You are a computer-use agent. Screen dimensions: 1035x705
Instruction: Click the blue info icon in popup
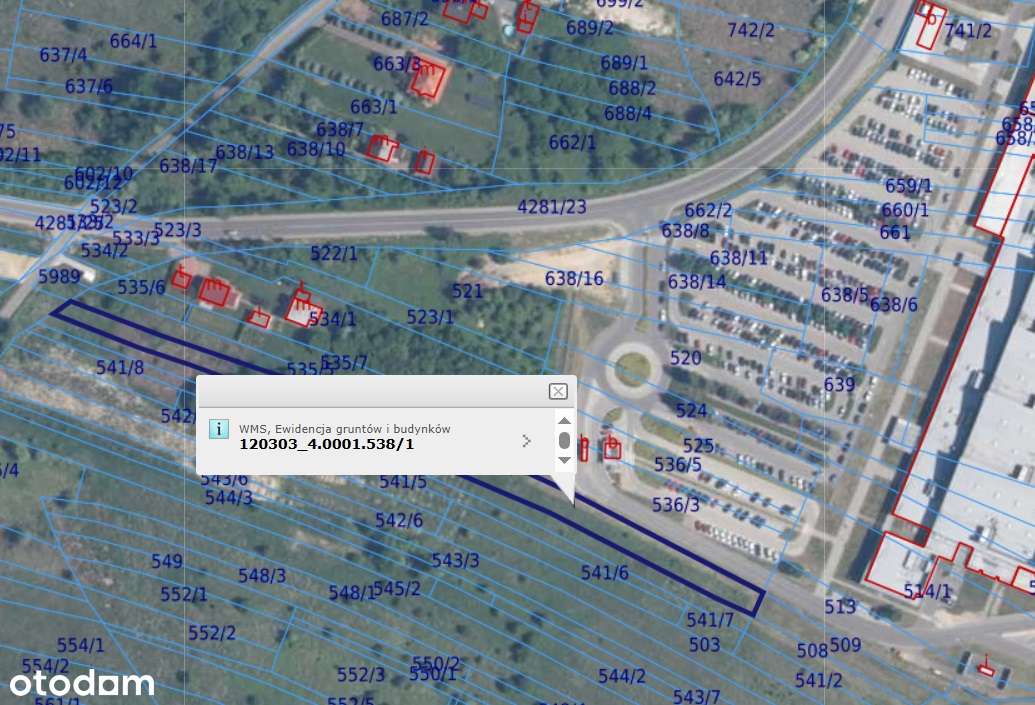(218, 428)
